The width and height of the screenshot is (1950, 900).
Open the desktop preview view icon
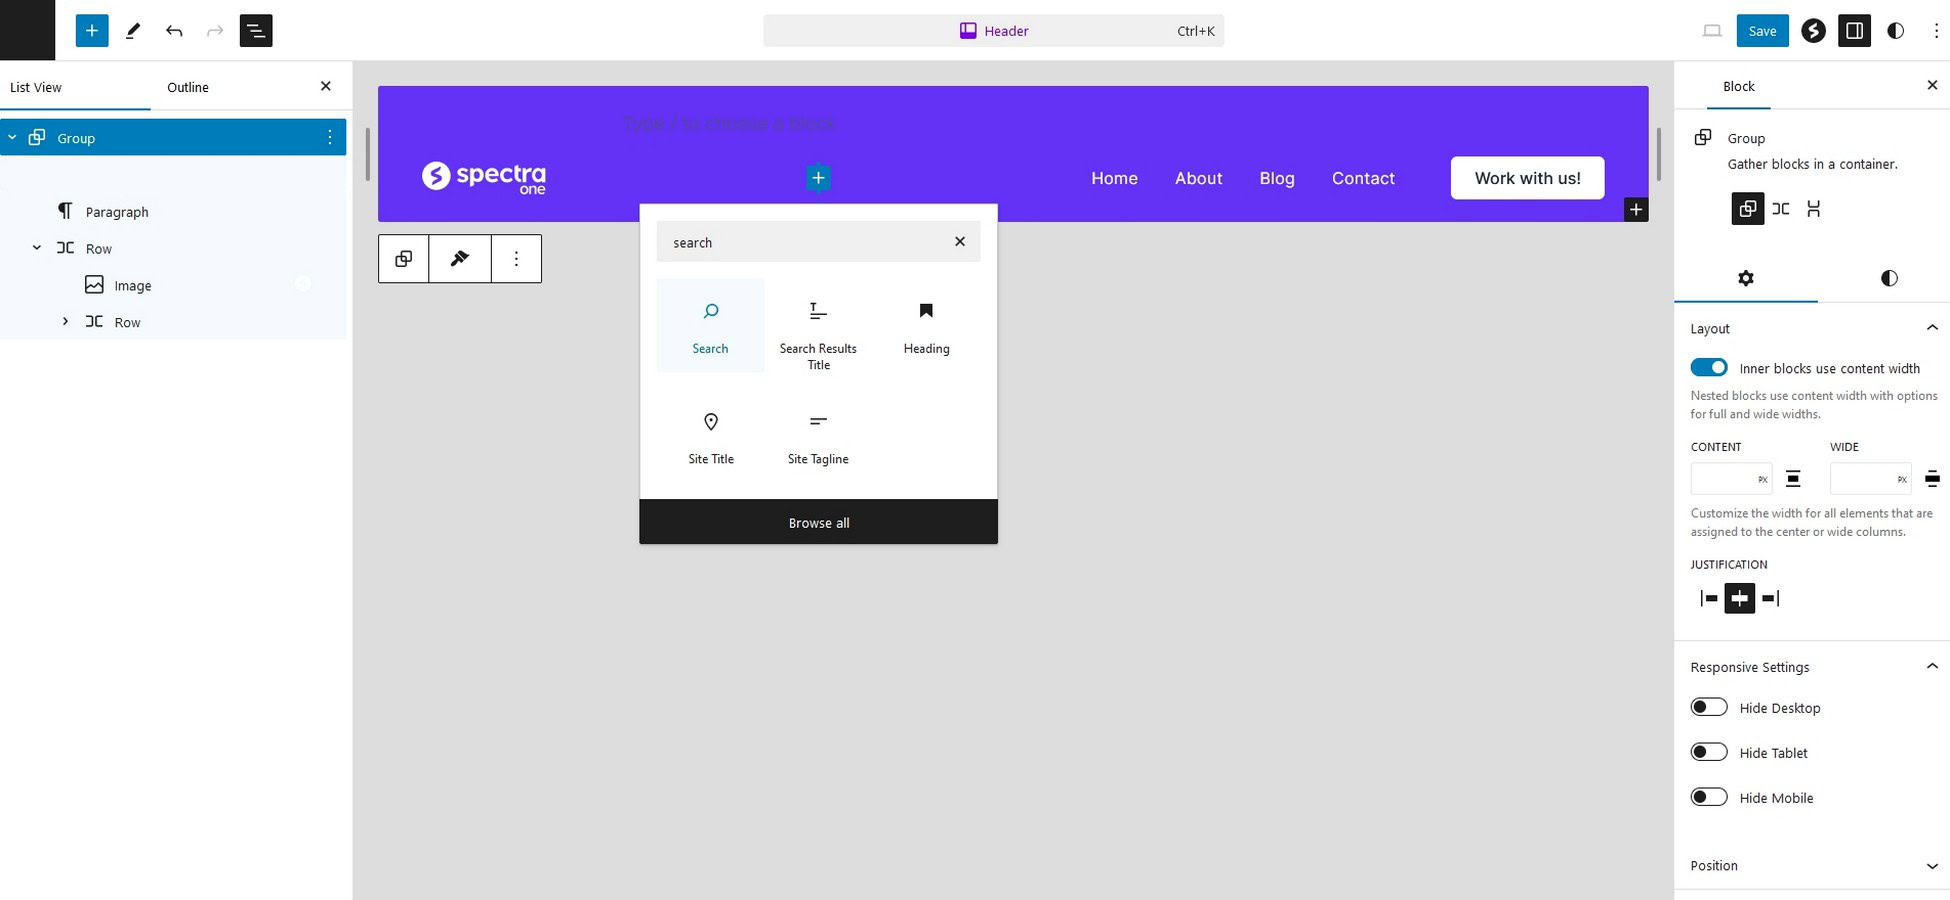(x=1712, y=31)
